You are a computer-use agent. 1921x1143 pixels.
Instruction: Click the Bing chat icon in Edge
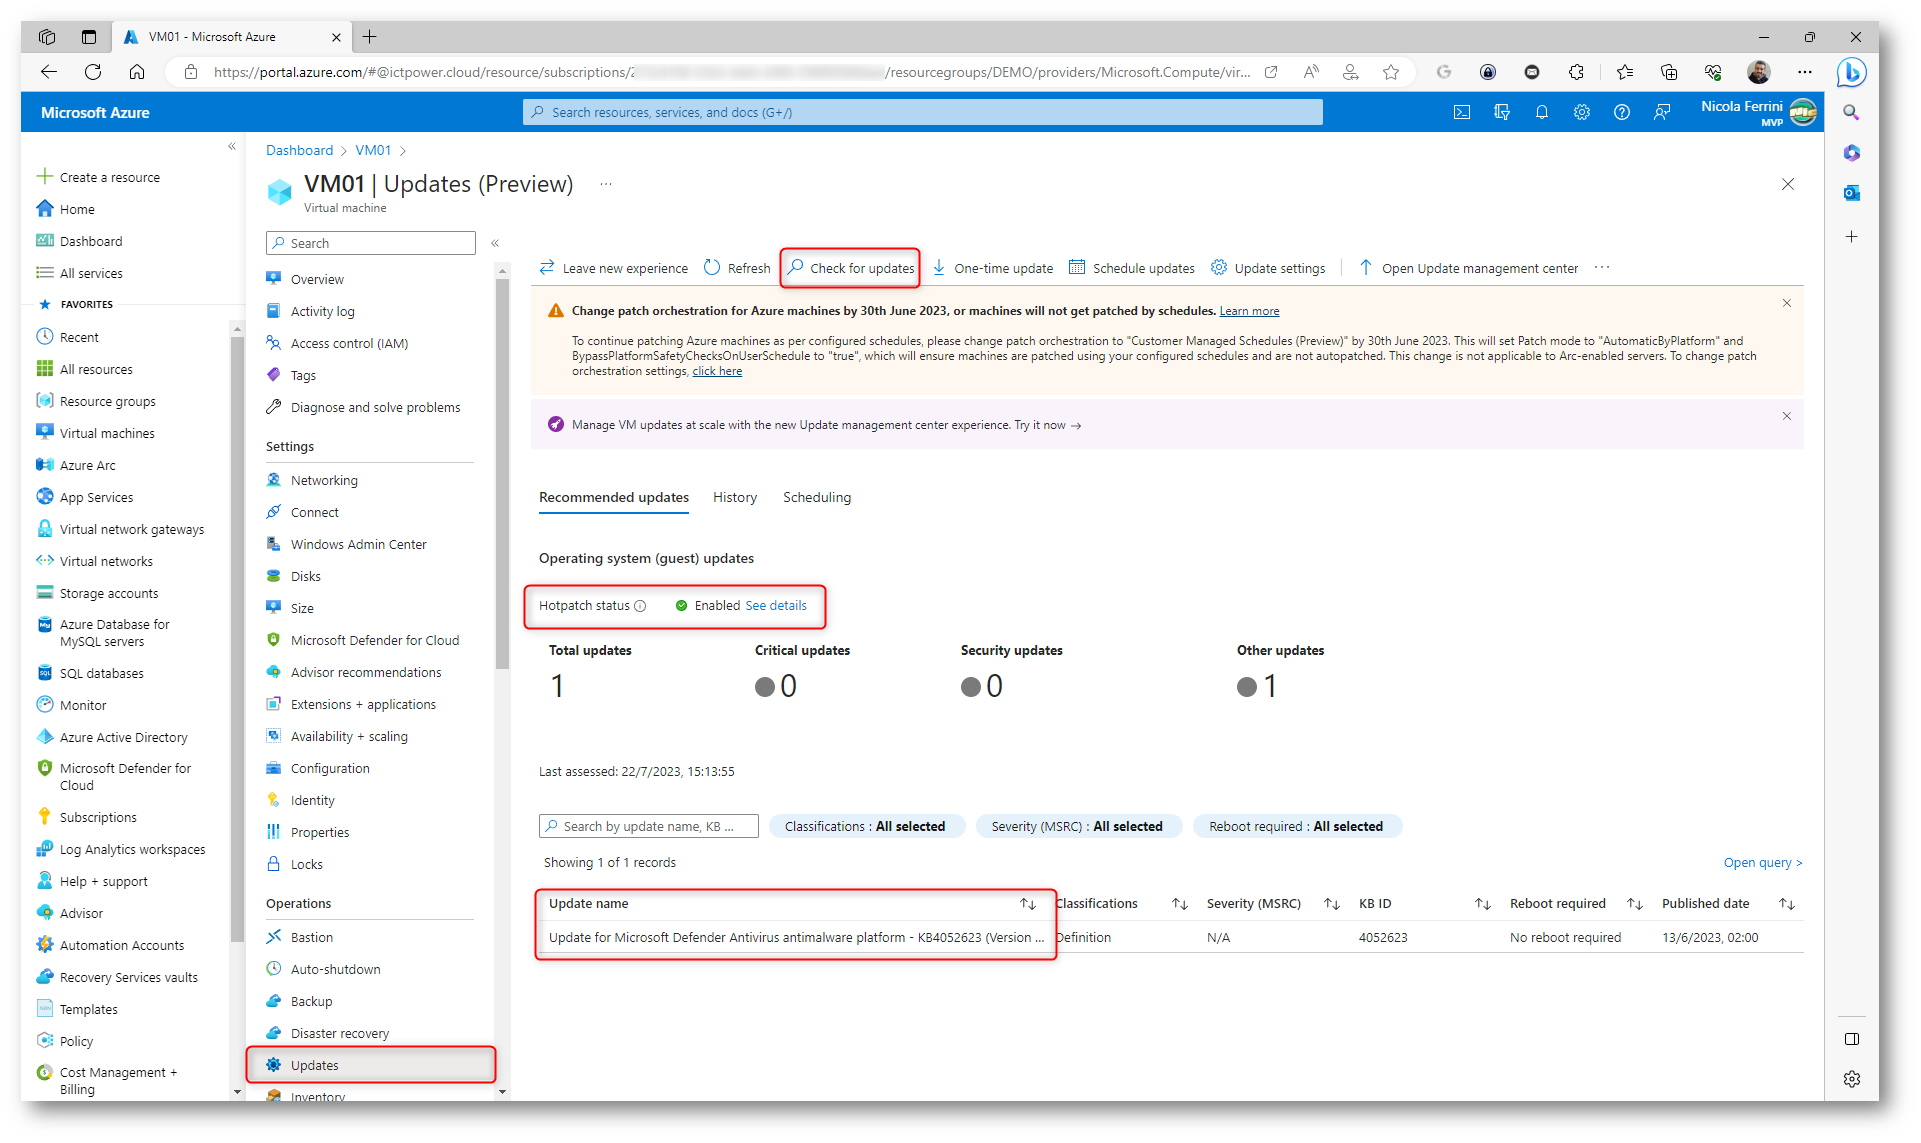(x=1851, y=72)
